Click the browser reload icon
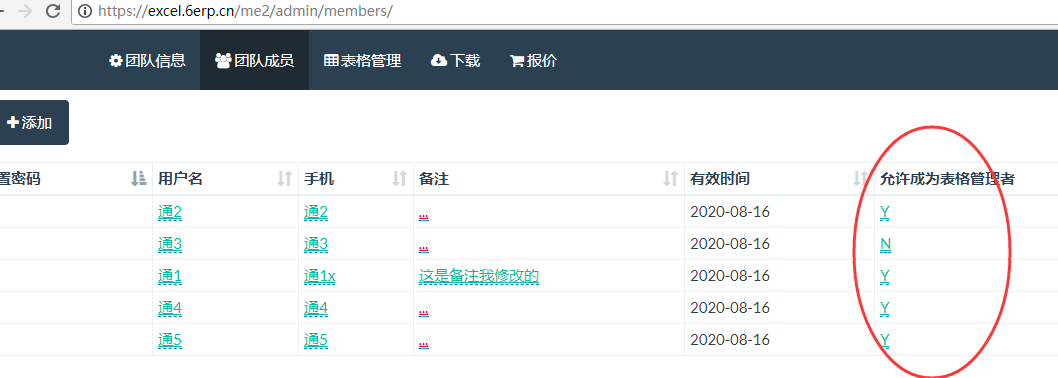The image size is (1058, 378). tap(53, 11)
